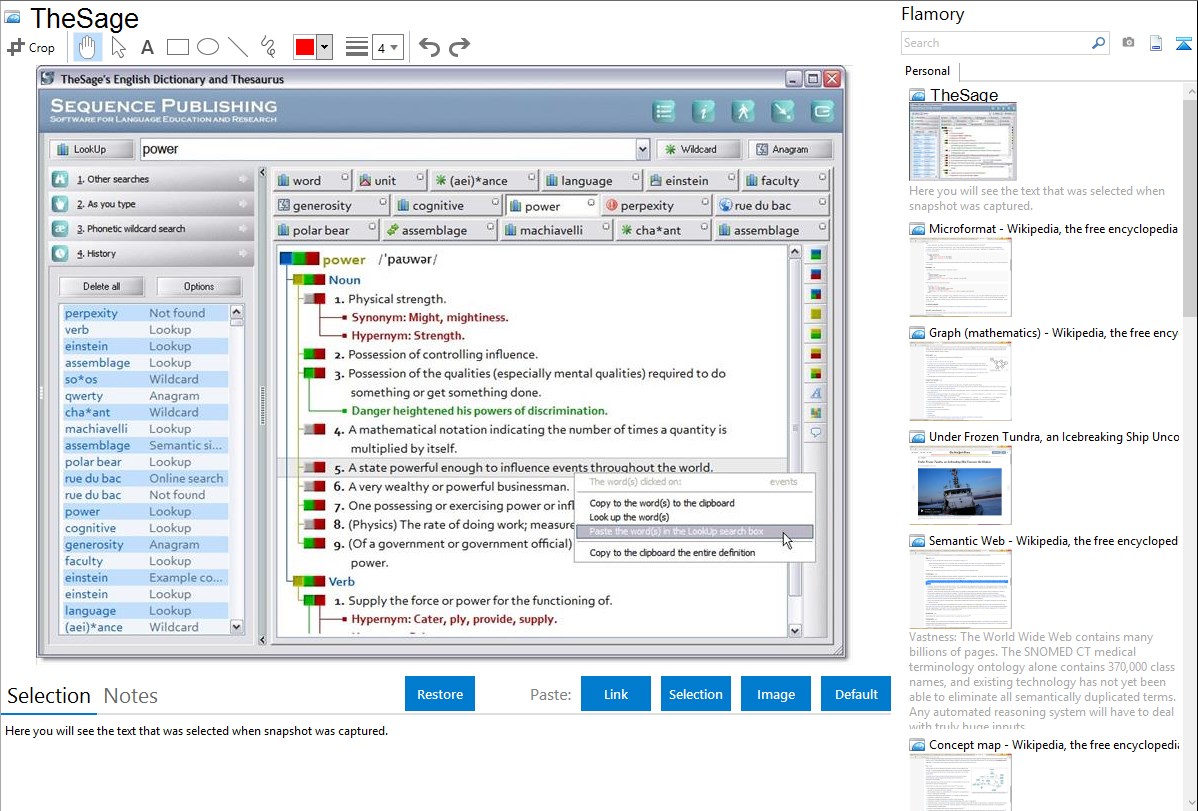Select the ellipse shape tool
The width and height of the screenshot is (1198, 811).
click(207, 47)
